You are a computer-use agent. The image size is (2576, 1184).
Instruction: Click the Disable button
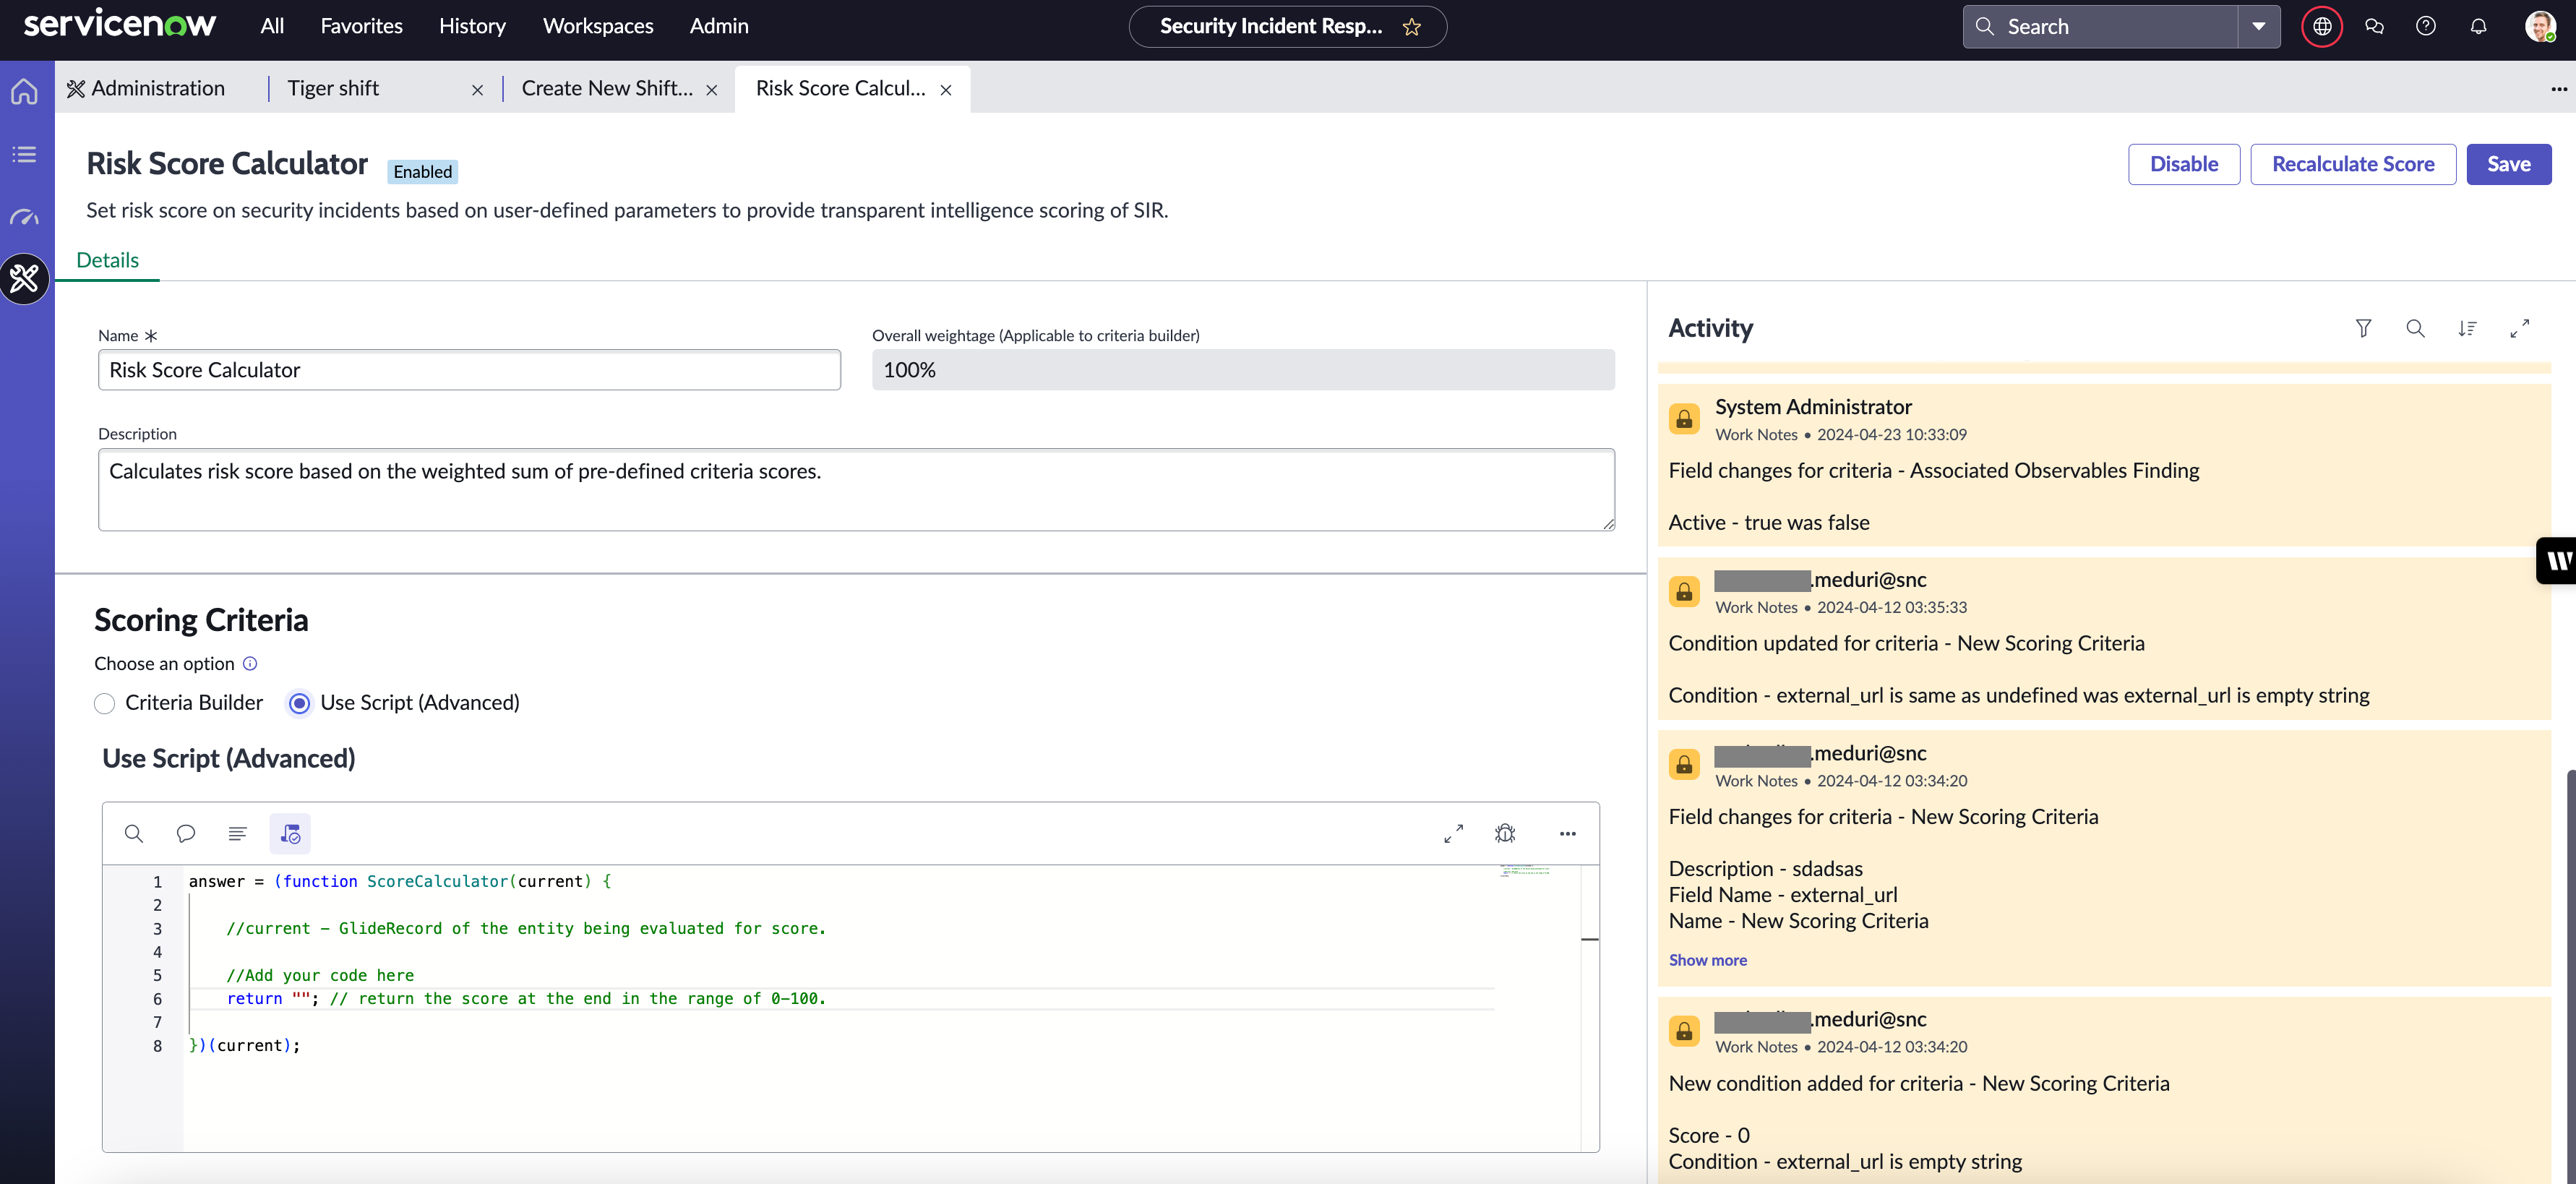[2183, 164]
